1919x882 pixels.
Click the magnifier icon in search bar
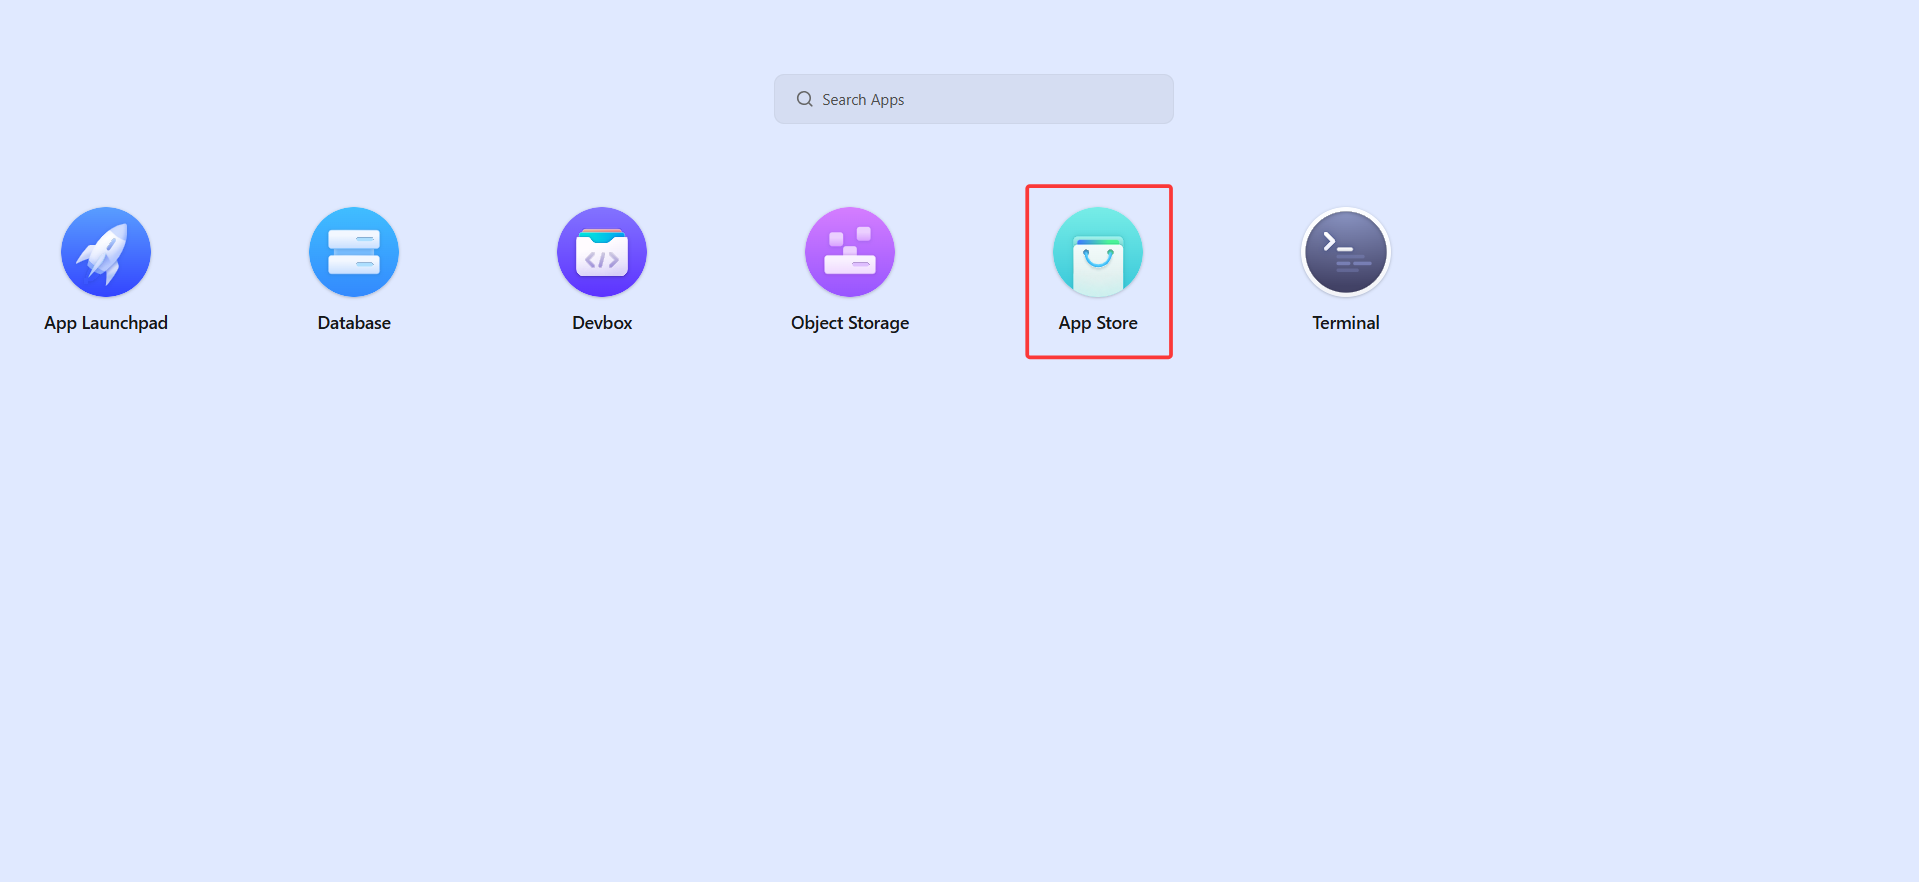(x=804, y=99)
